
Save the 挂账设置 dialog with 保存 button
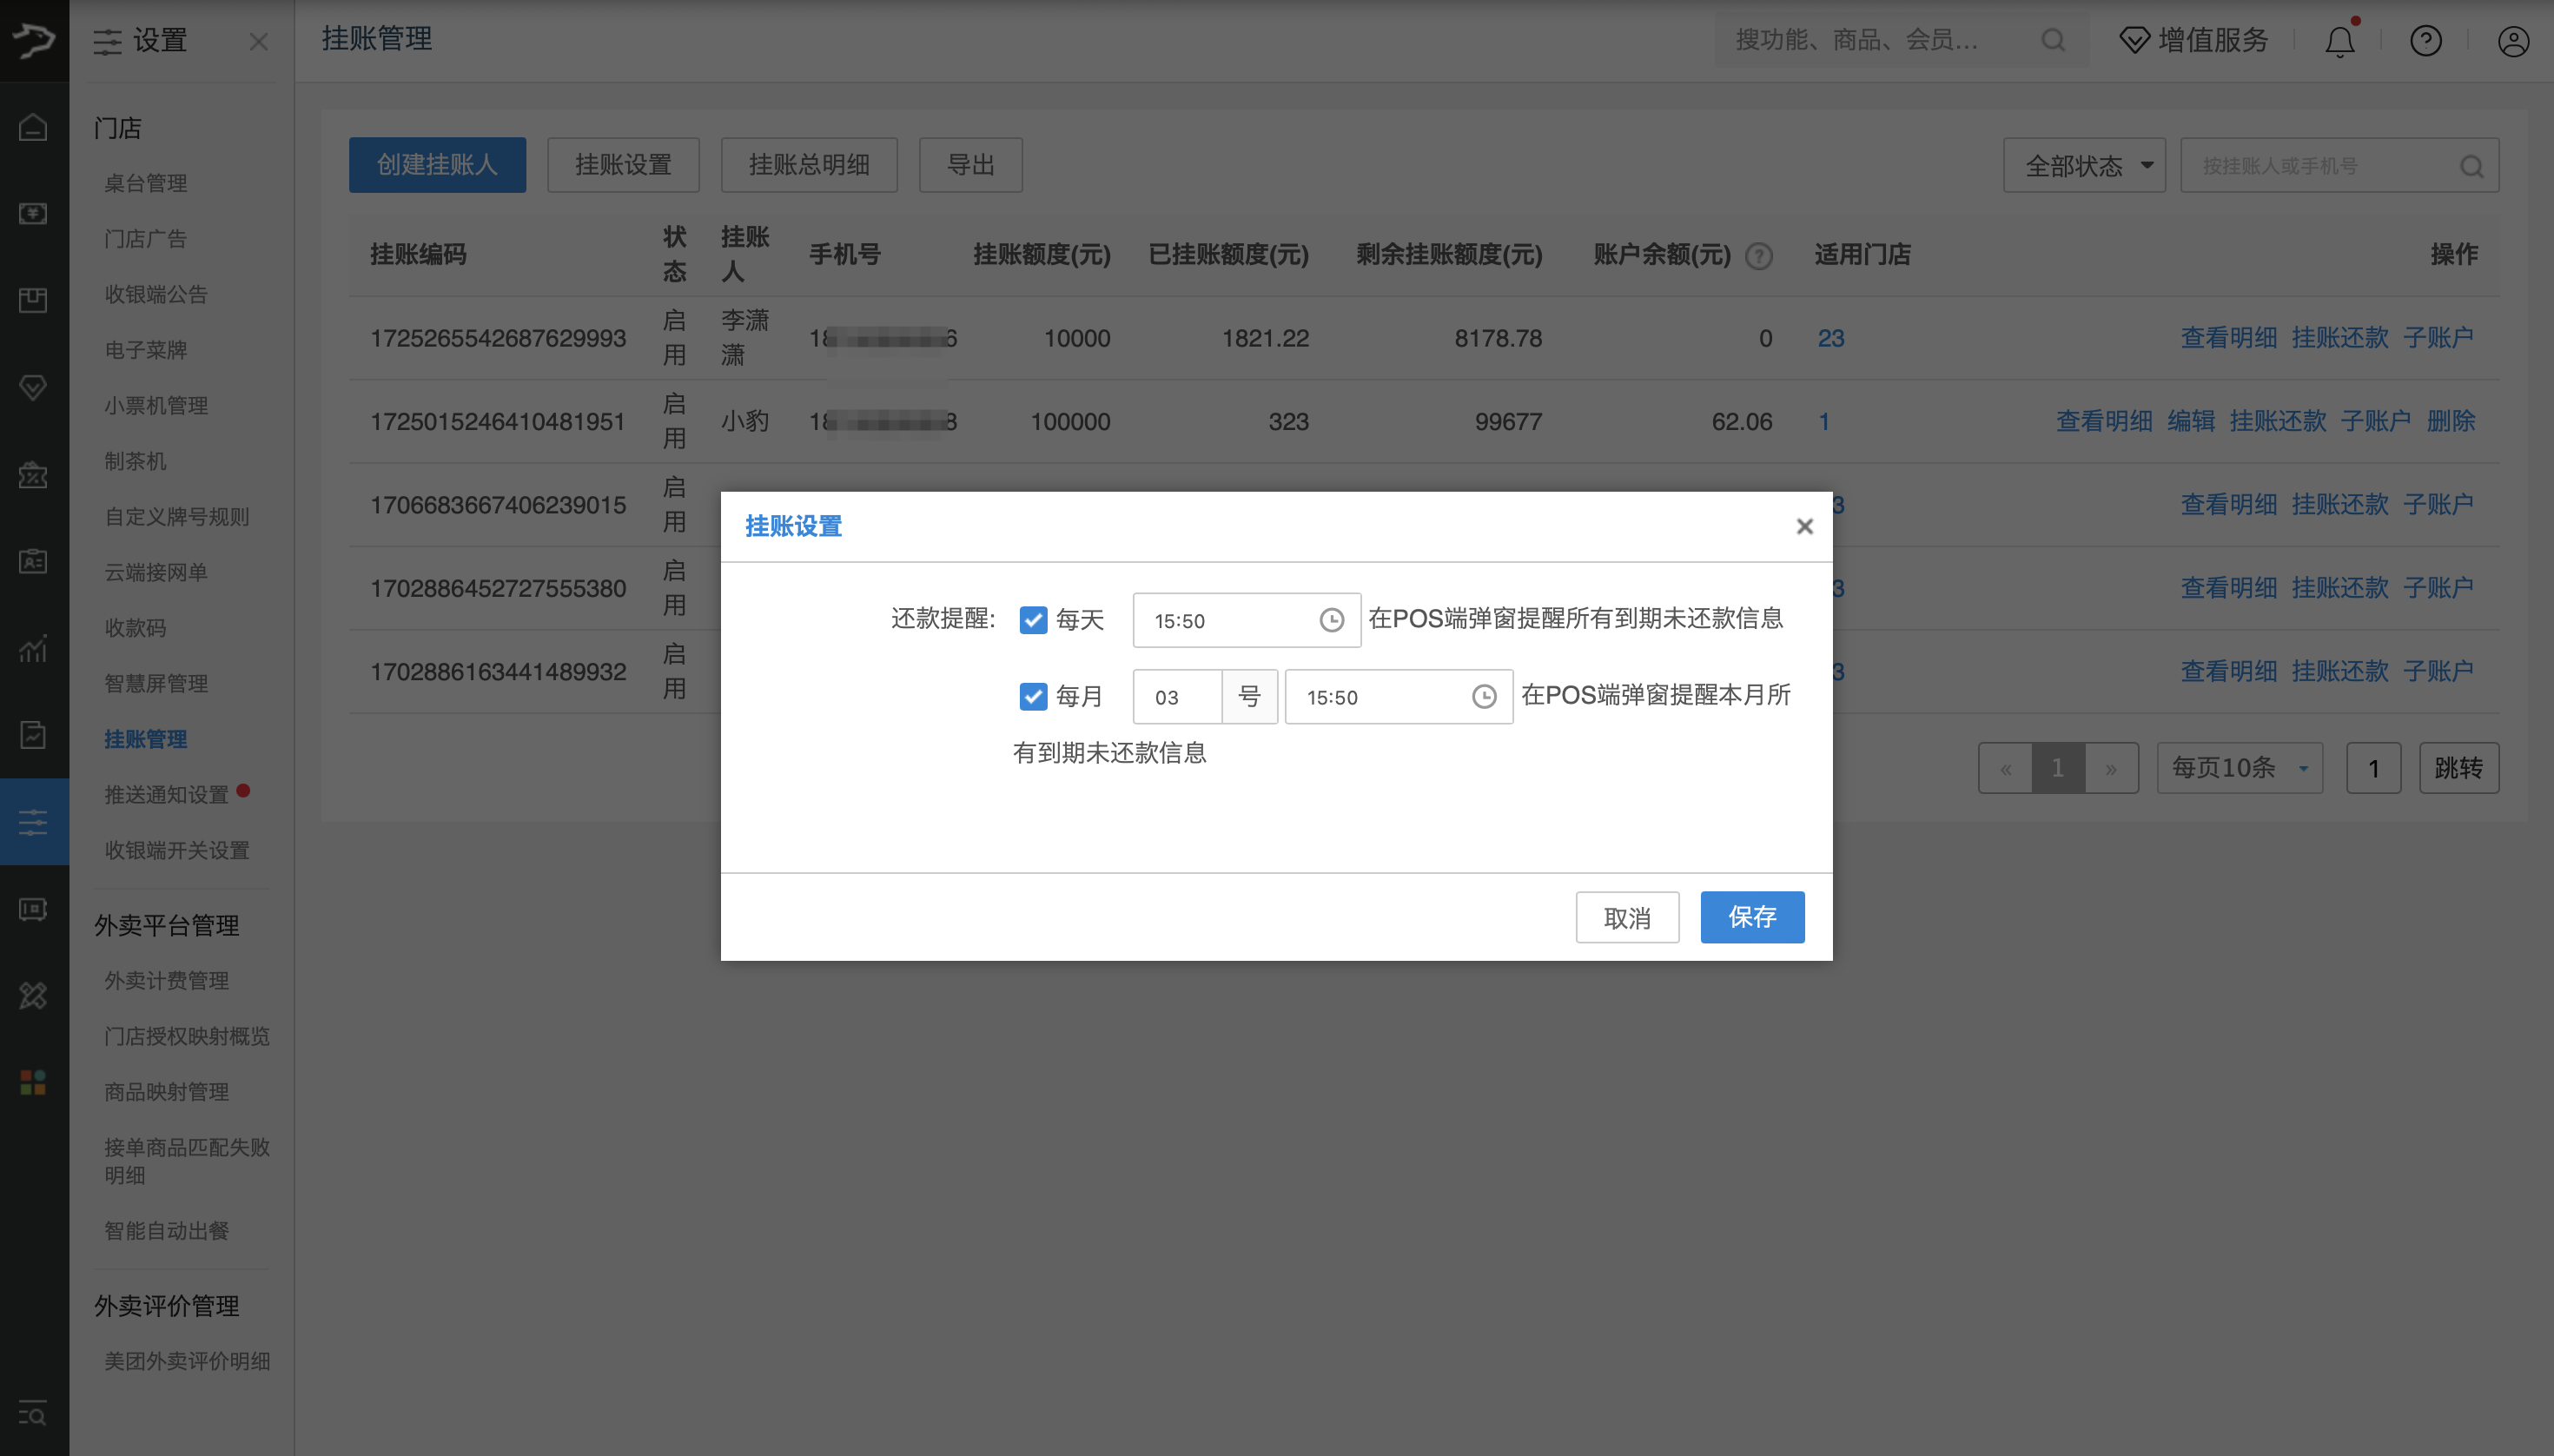1751,917
